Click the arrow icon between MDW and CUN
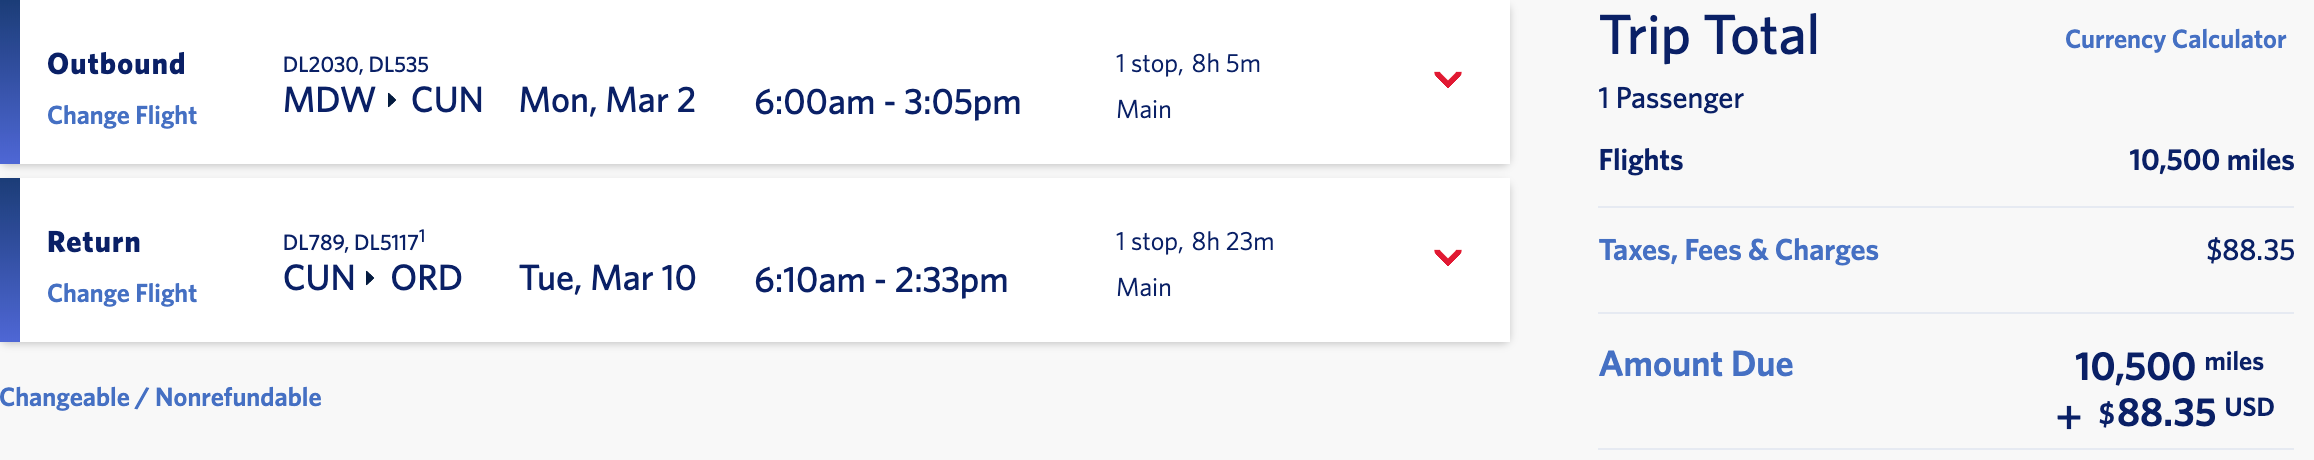Screen dimensions: 2314x460 (x=392, y=100)
